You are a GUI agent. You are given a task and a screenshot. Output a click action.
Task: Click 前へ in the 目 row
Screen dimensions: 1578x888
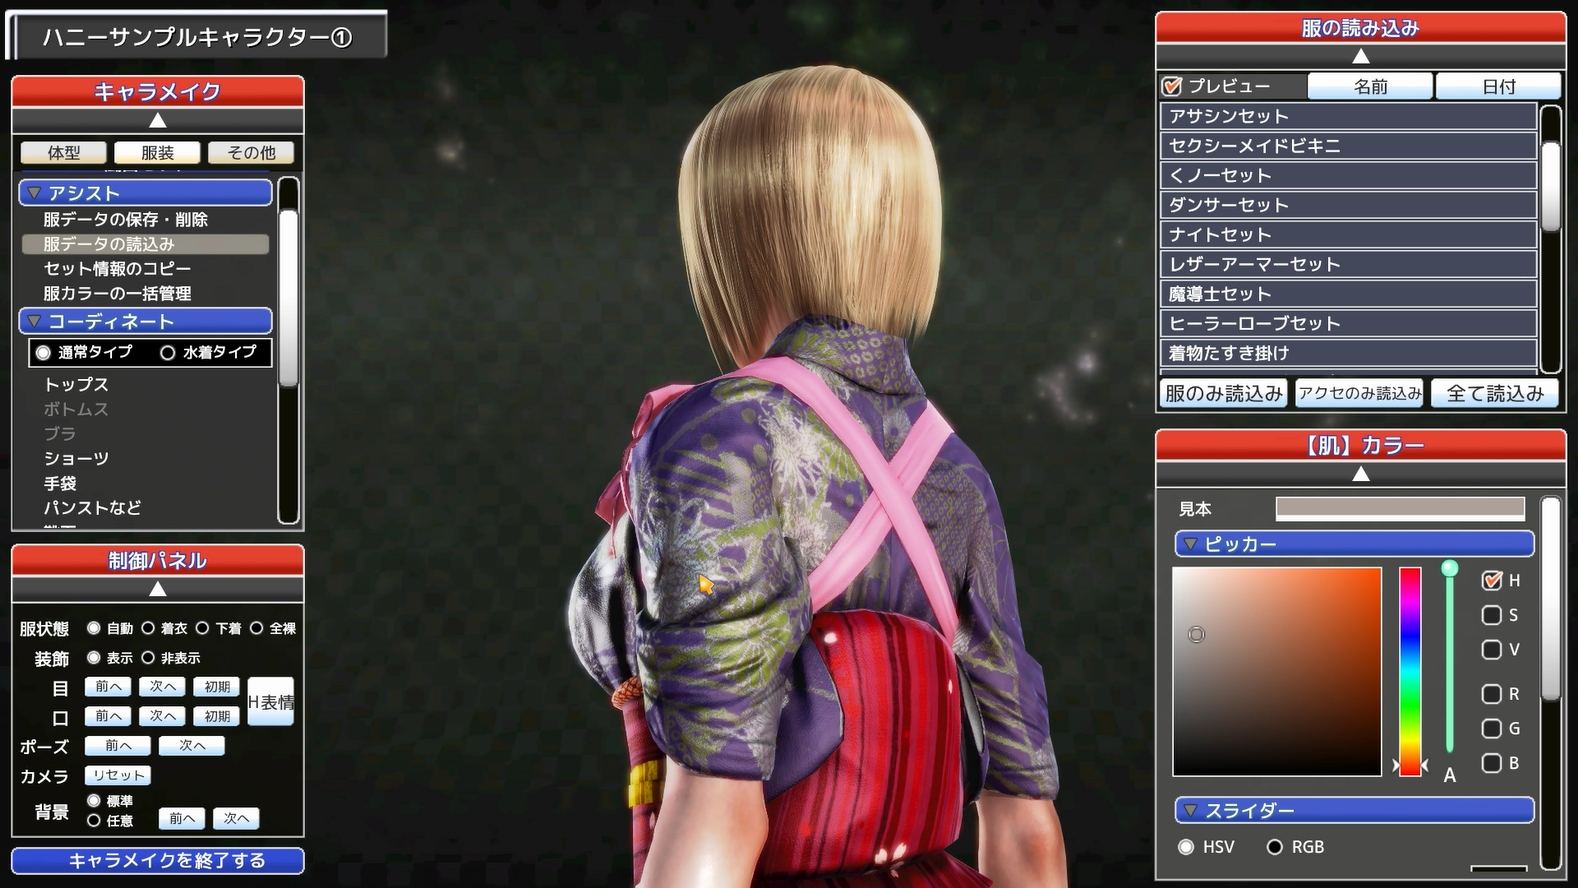point(108,687)
